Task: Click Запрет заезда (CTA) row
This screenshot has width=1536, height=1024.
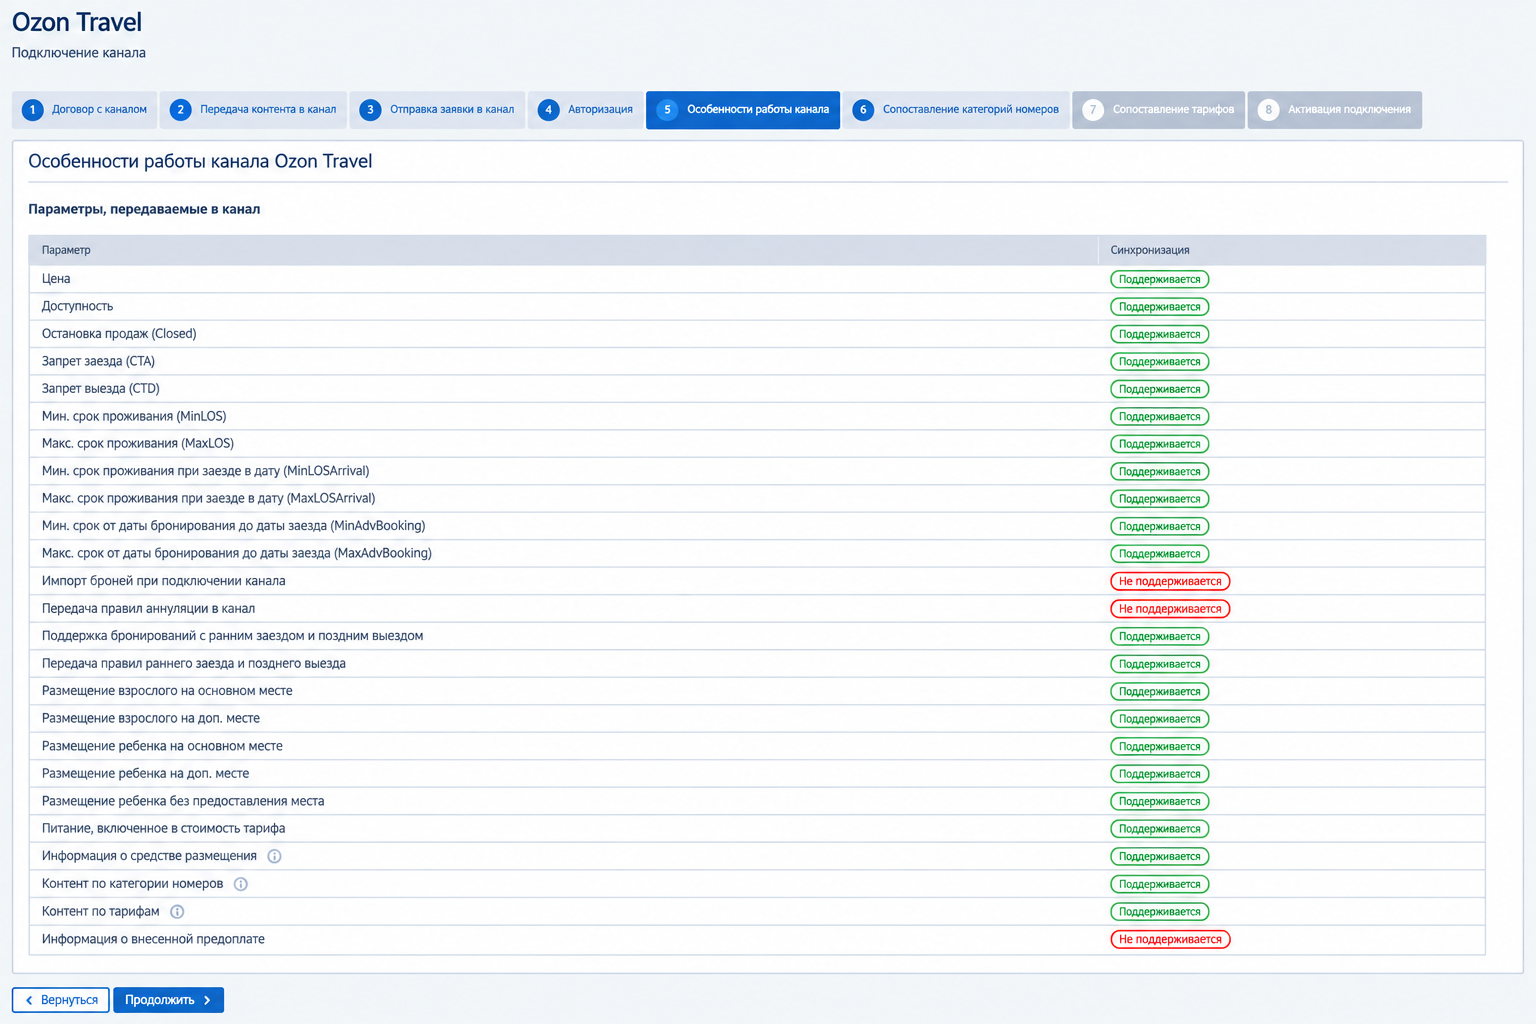Action: click(757, 361)
